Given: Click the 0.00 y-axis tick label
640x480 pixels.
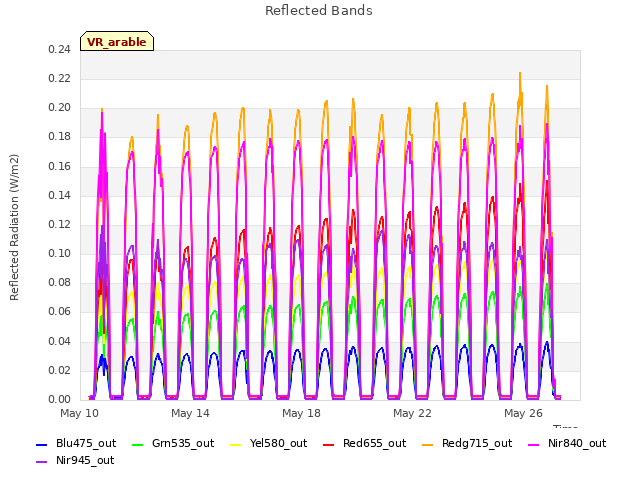Looking at the screenshot, I should coord(60,399).
